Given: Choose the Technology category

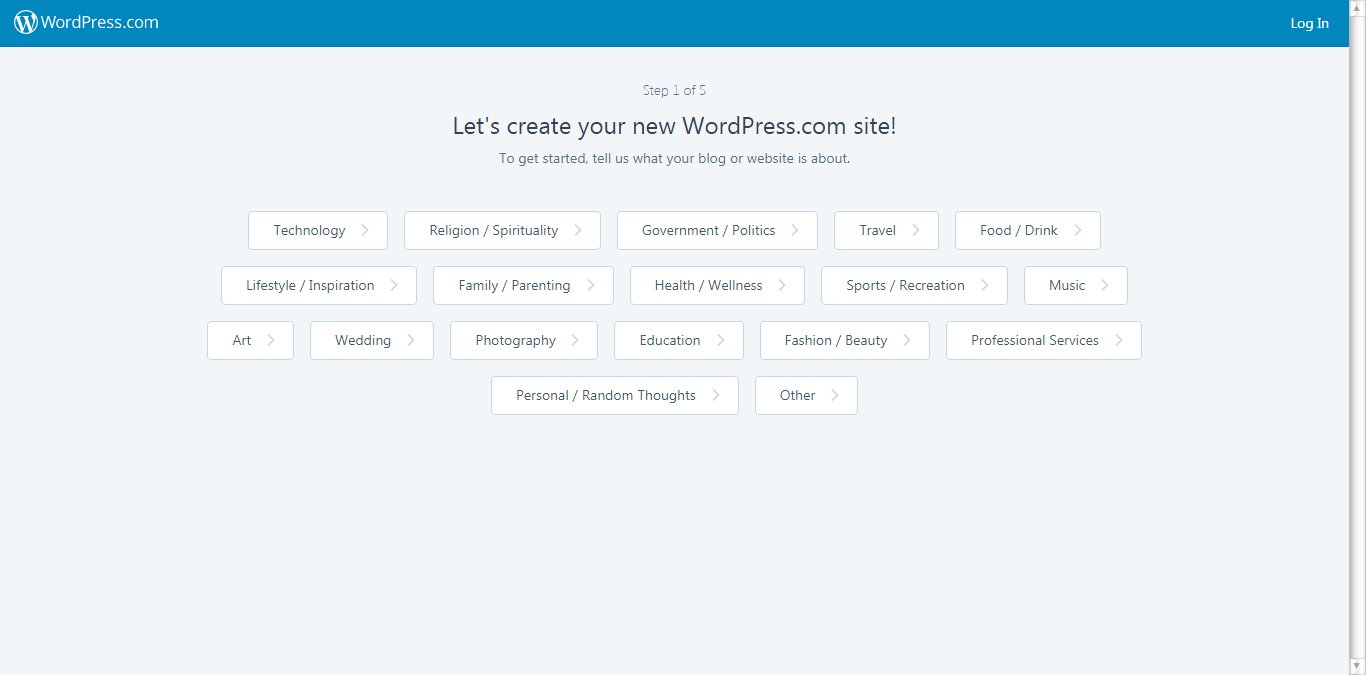Looking at the screenshot, I should click(318, 230).
